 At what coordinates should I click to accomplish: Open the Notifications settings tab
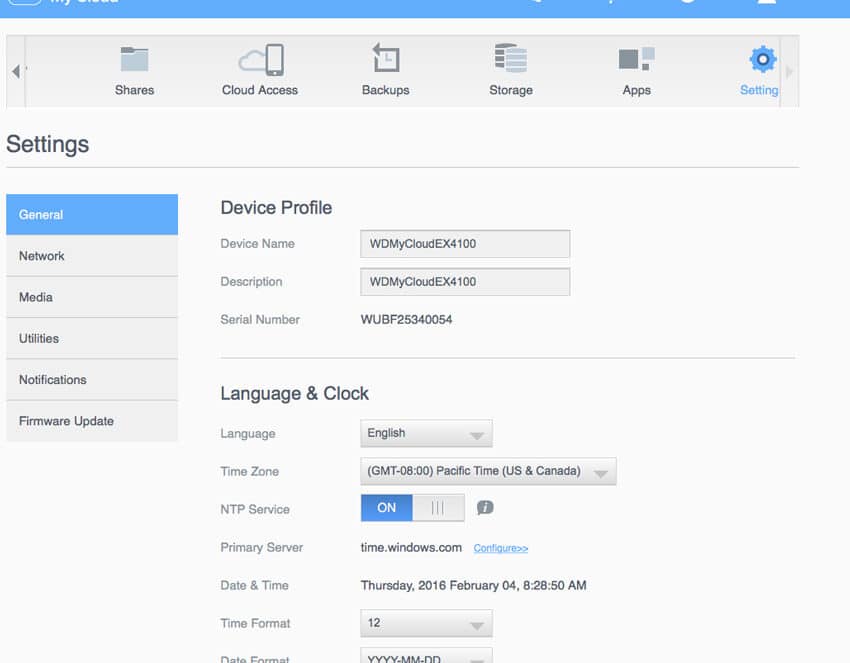(92, 379)
